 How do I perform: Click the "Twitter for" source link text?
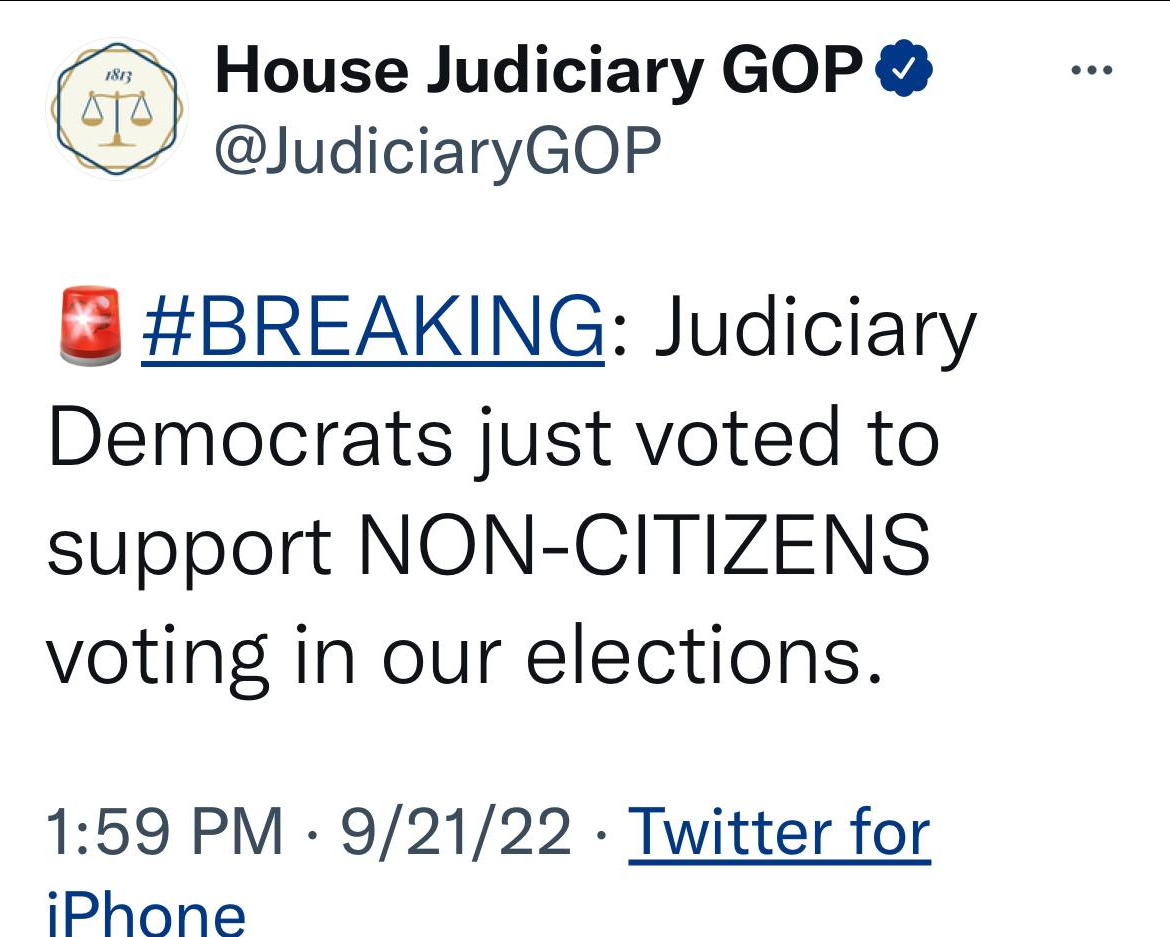pos(779,831)
